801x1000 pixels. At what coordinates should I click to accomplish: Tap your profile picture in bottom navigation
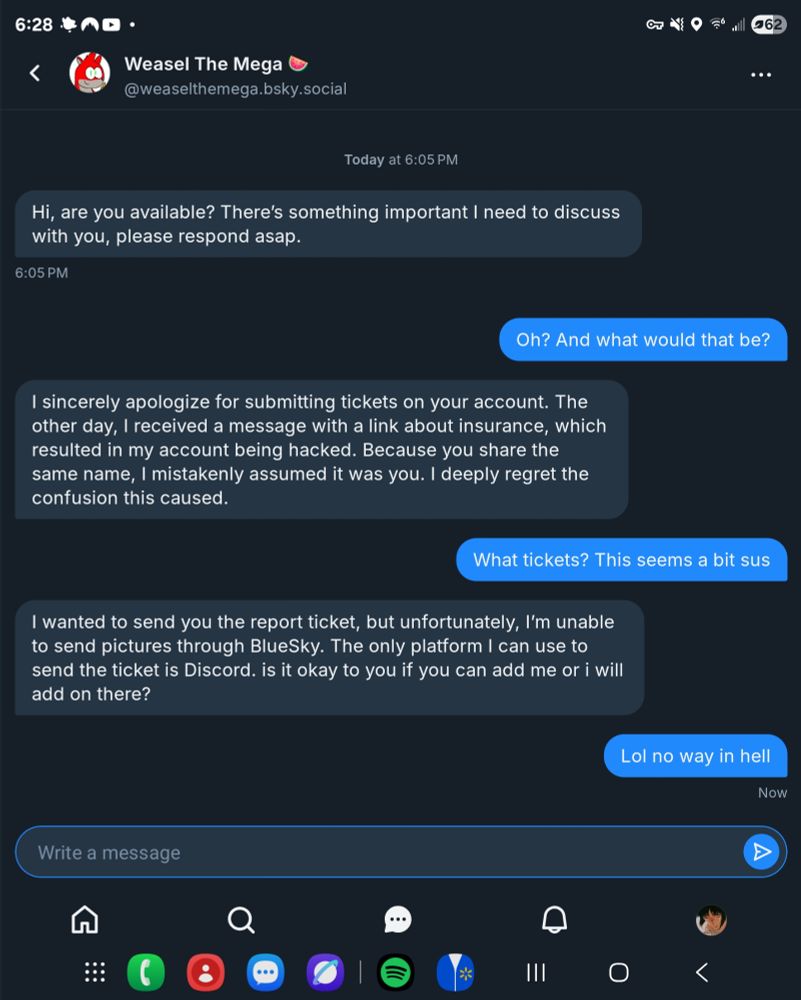click(x=711, y=920)
